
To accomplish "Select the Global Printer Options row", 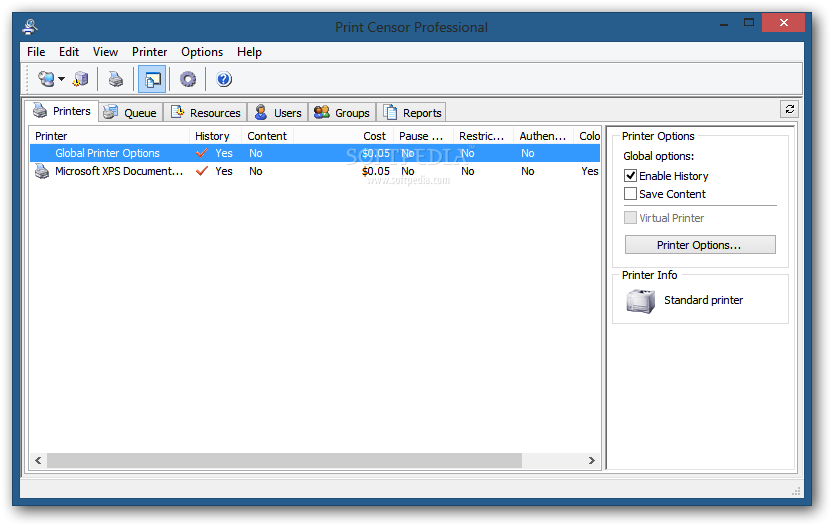I will point(315,153).
